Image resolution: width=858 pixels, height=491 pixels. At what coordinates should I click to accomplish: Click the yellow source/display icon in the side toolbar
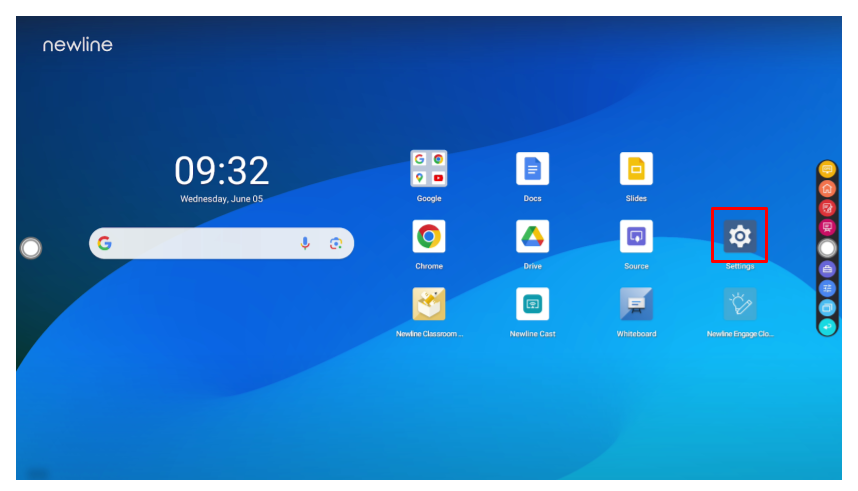[827, 169]
